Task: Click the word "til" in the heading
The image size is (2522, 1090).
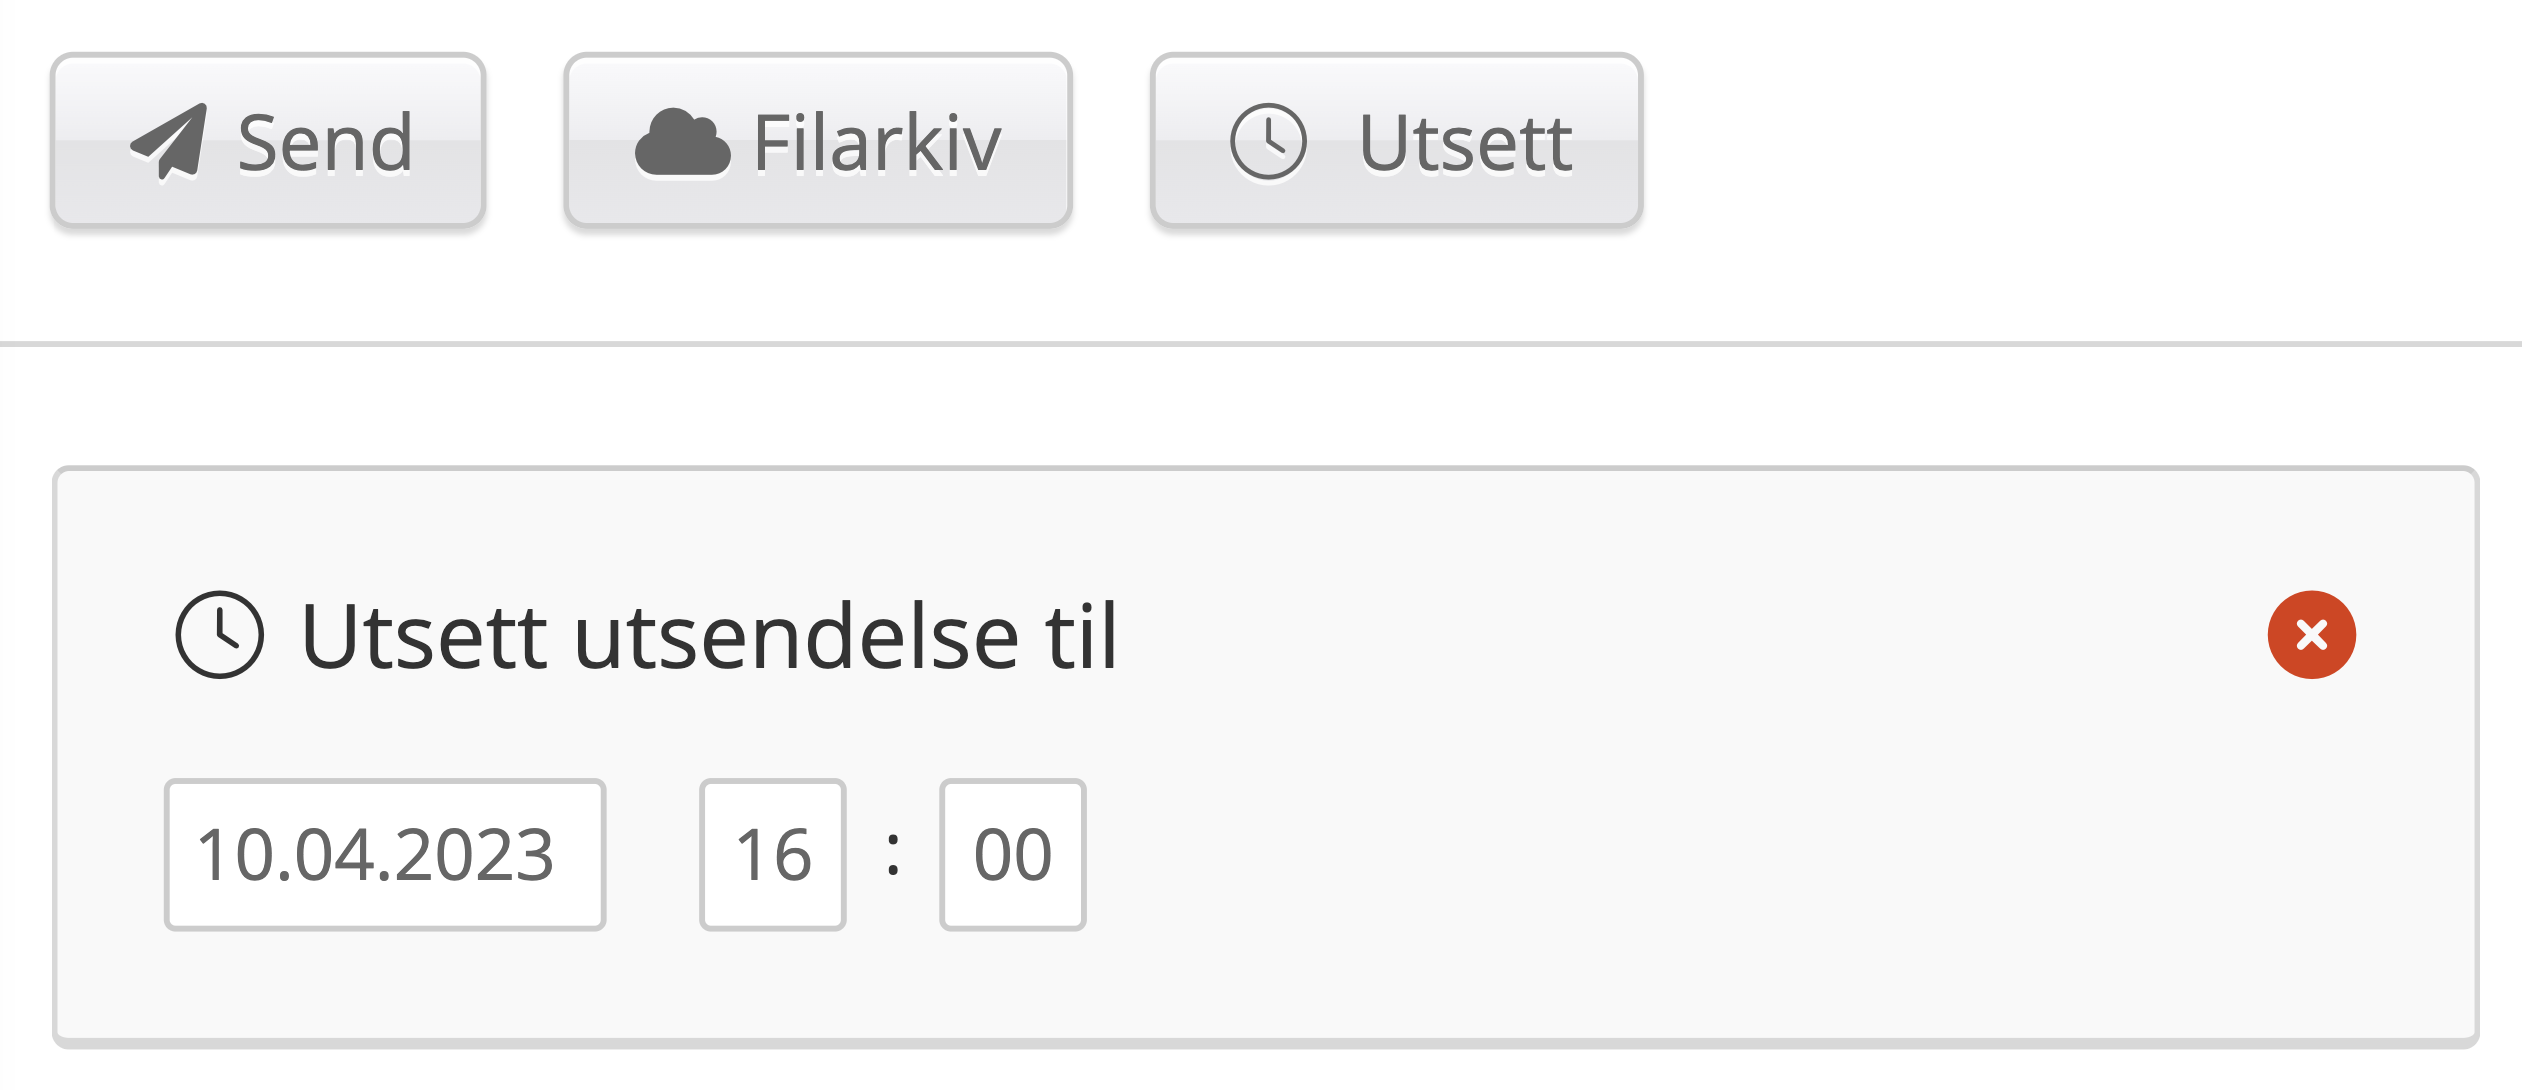Action: pyautogui.click(x=1081, y=636)
